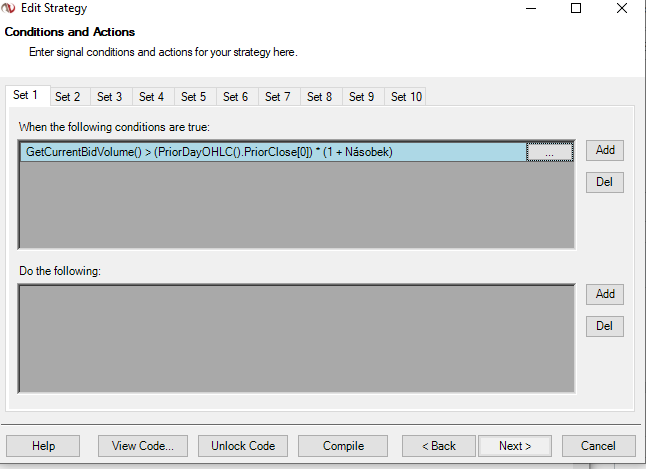The image size is (646, 469).
Task: Add a new condition to the conditions list
Action: tap(605, 150)
